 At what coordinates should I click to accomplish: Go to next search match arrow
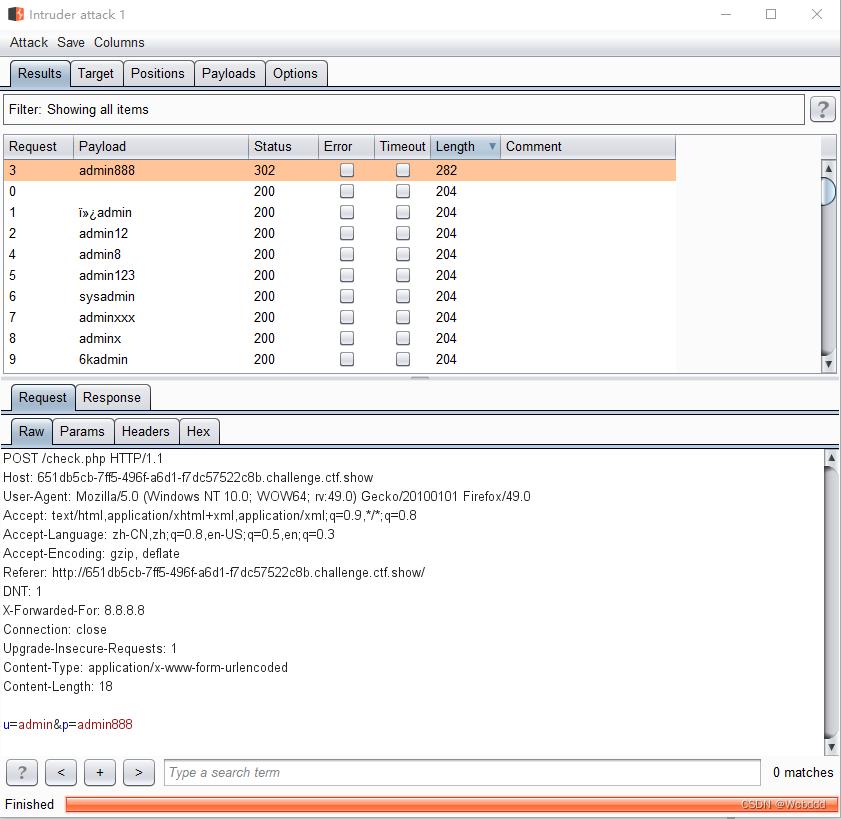(139, 772)
